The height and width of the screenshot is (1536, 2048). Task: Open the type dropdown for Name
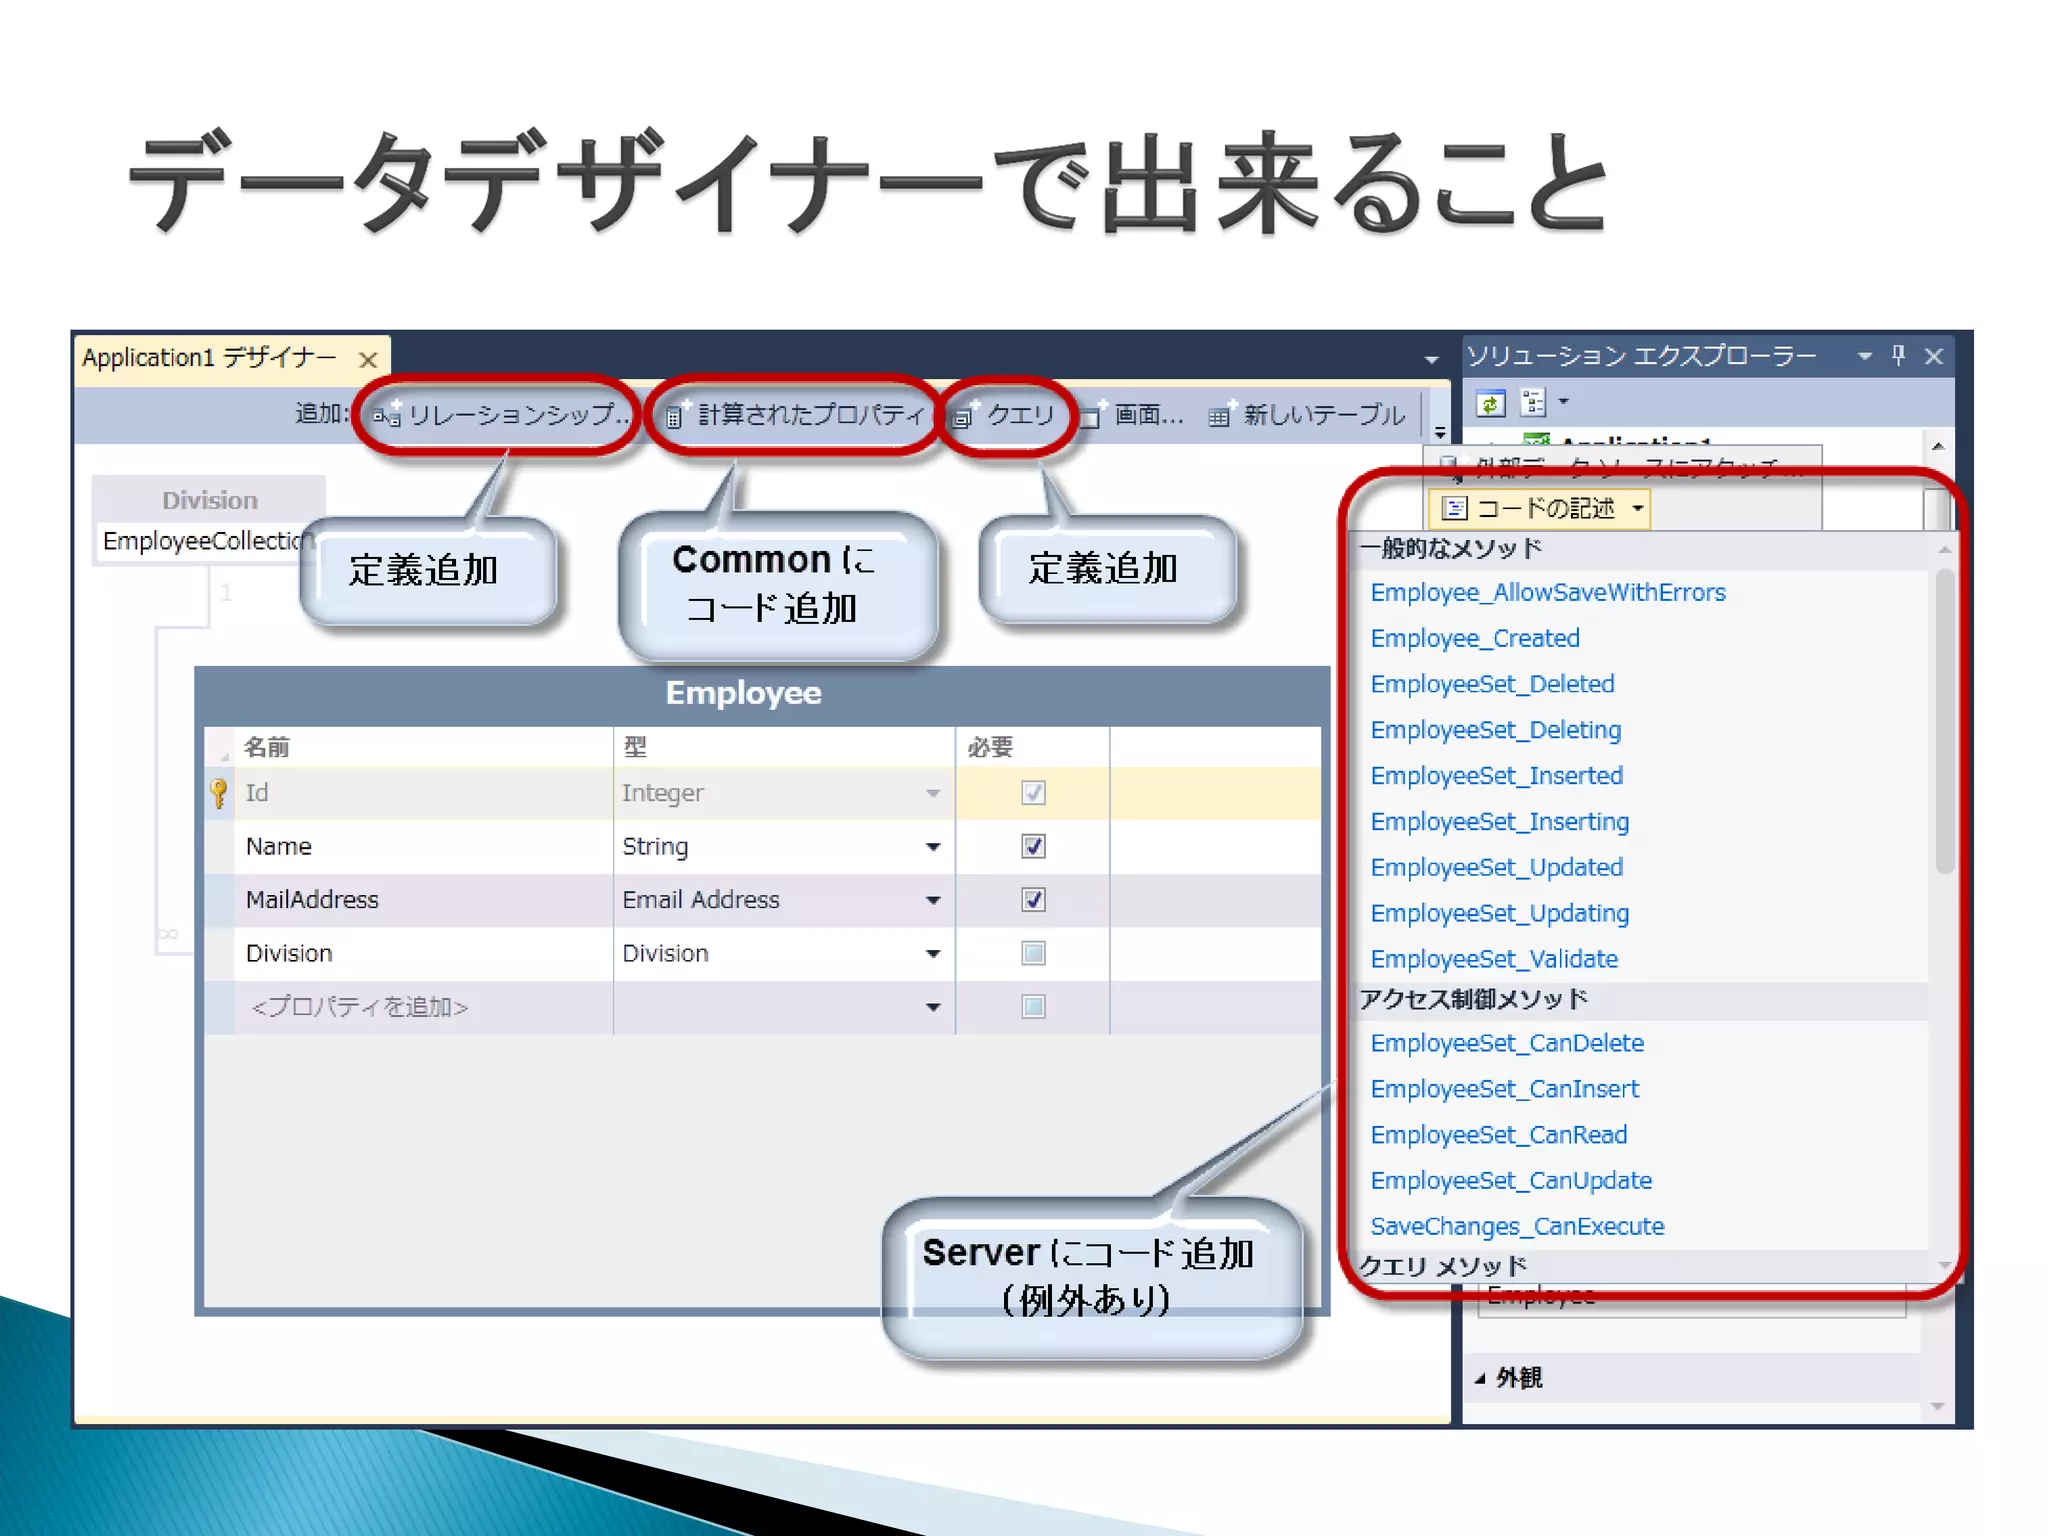(x=932, y=847)
